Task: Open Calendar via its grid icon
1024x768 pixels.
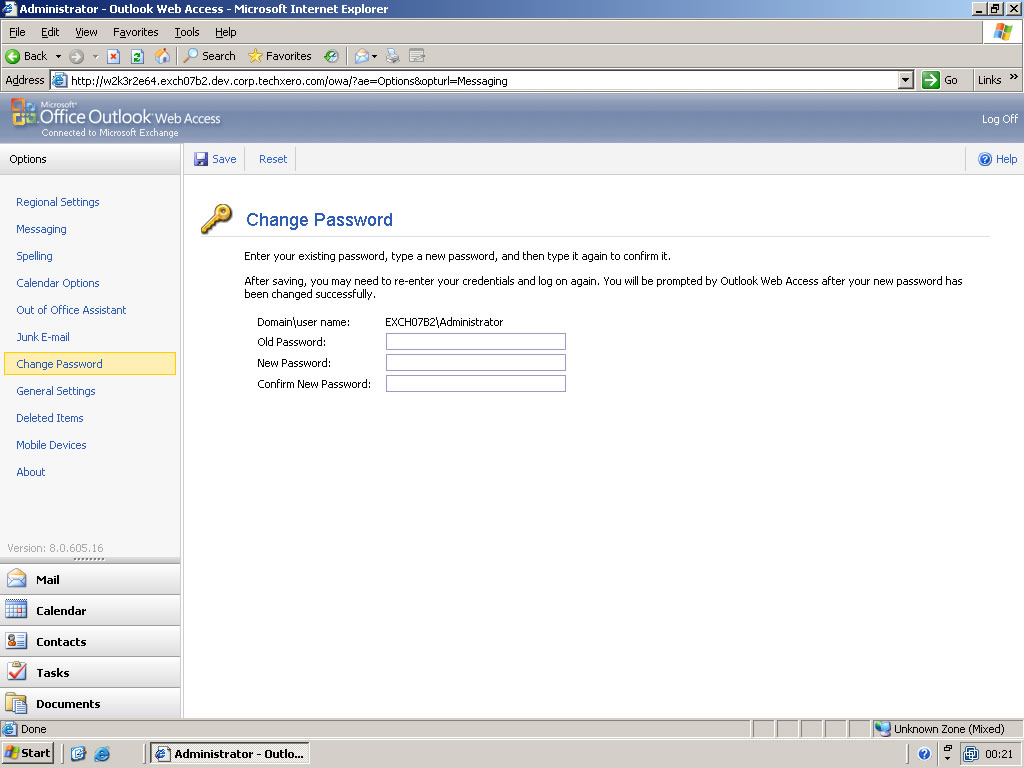Action: click(17, 610)
